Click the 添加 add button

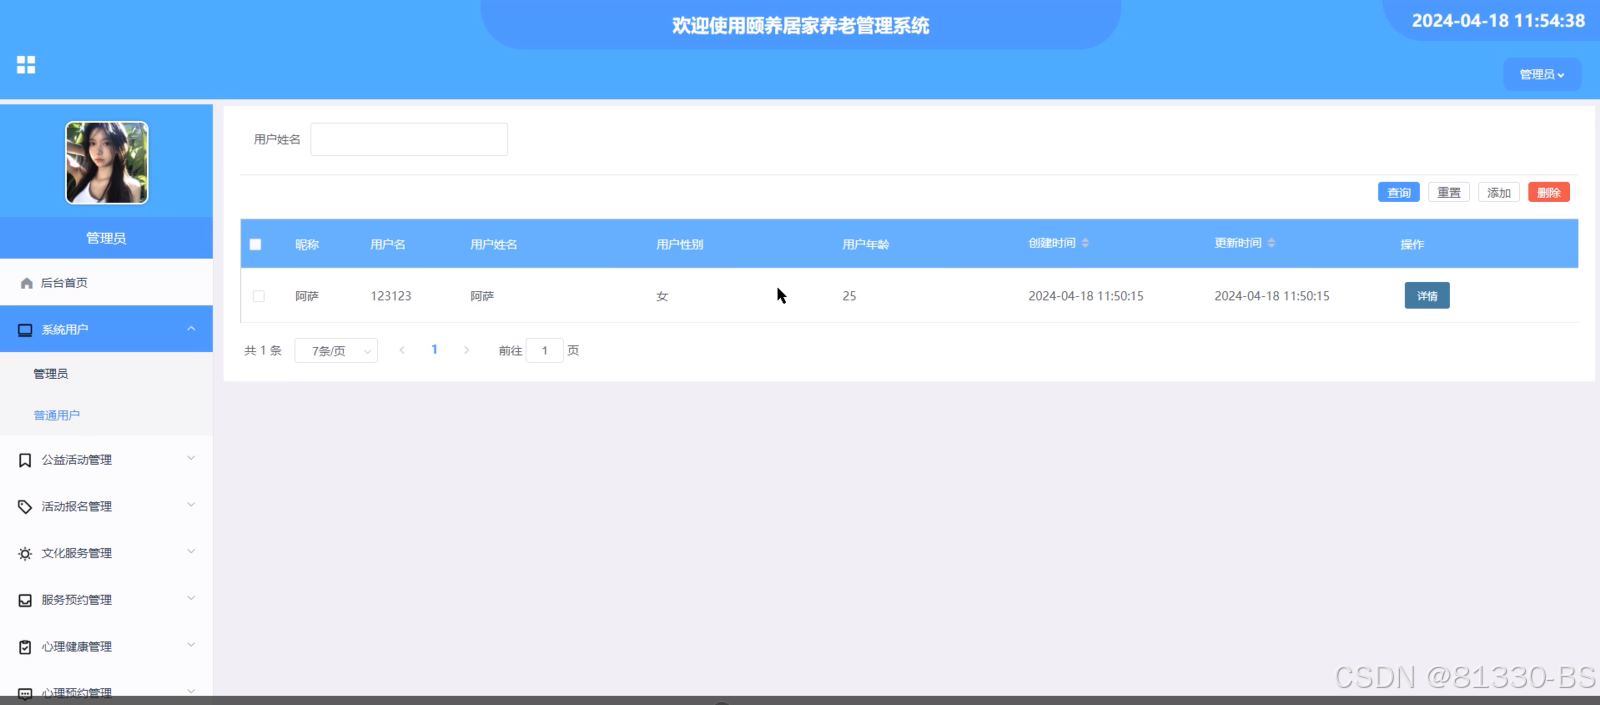click(x=1499, y=192)
